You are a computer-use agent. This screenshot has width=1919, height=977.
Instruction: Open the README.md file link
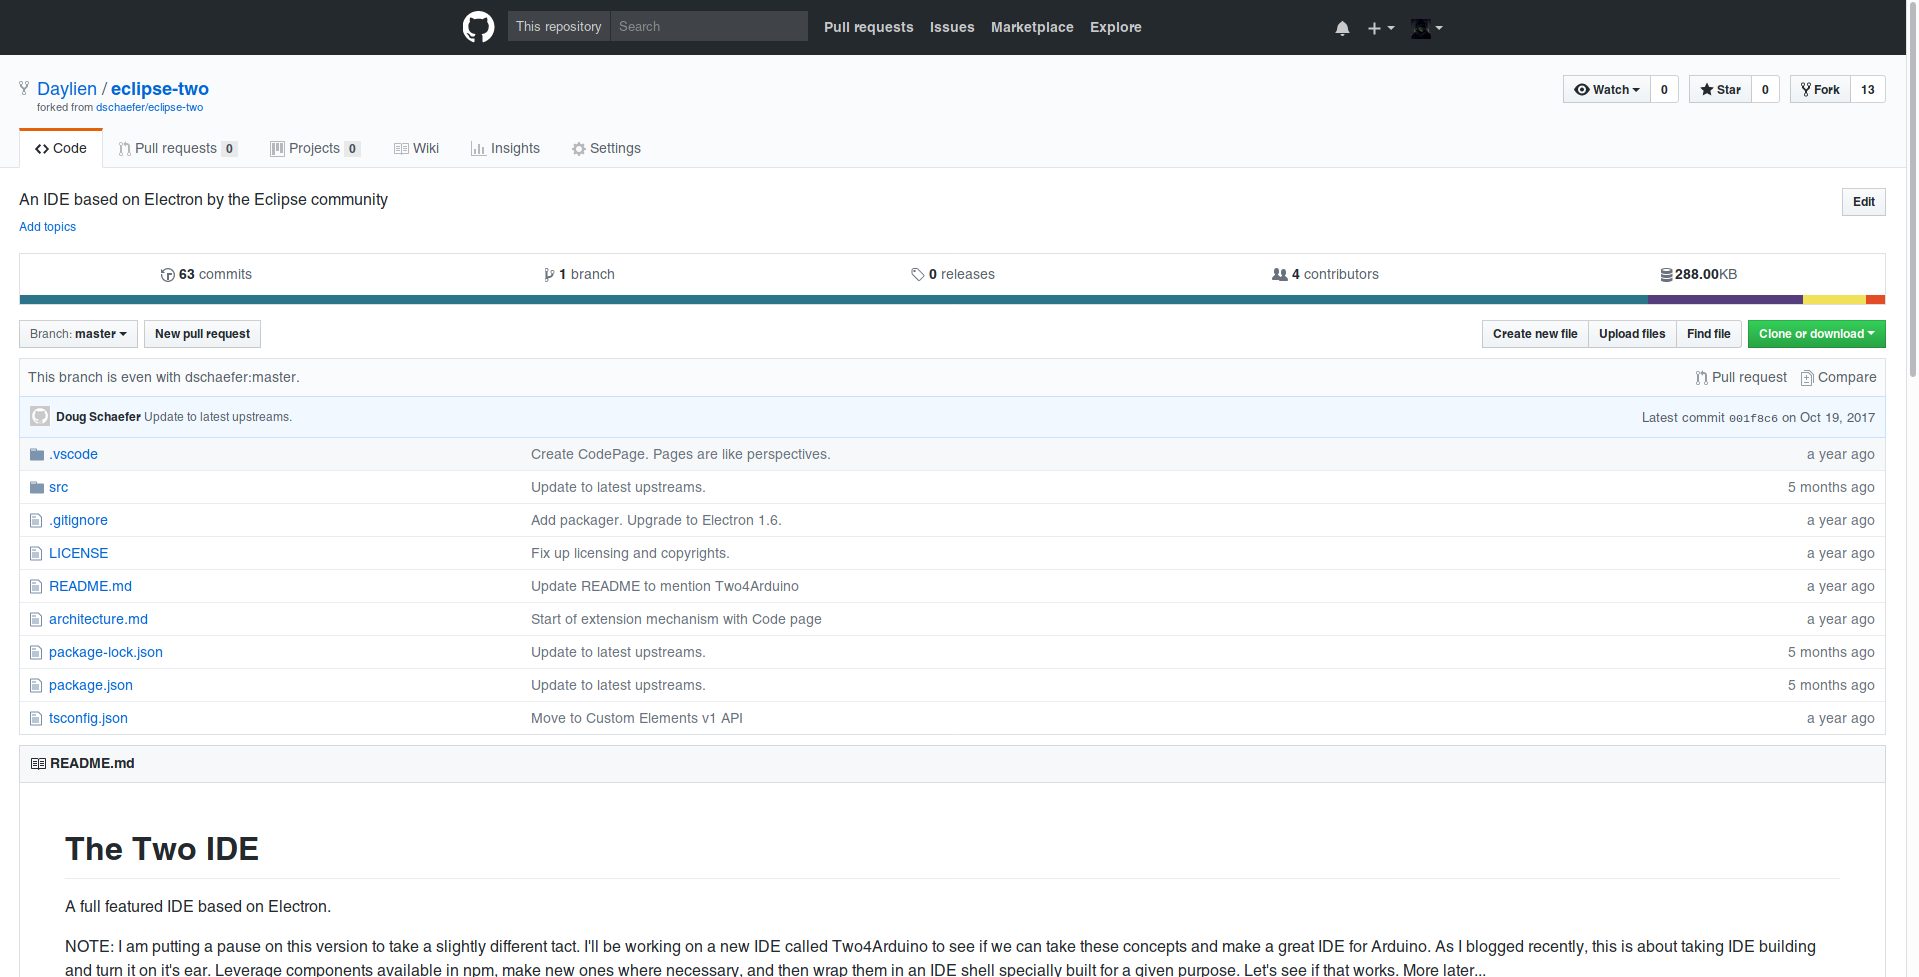click(91, 586)
